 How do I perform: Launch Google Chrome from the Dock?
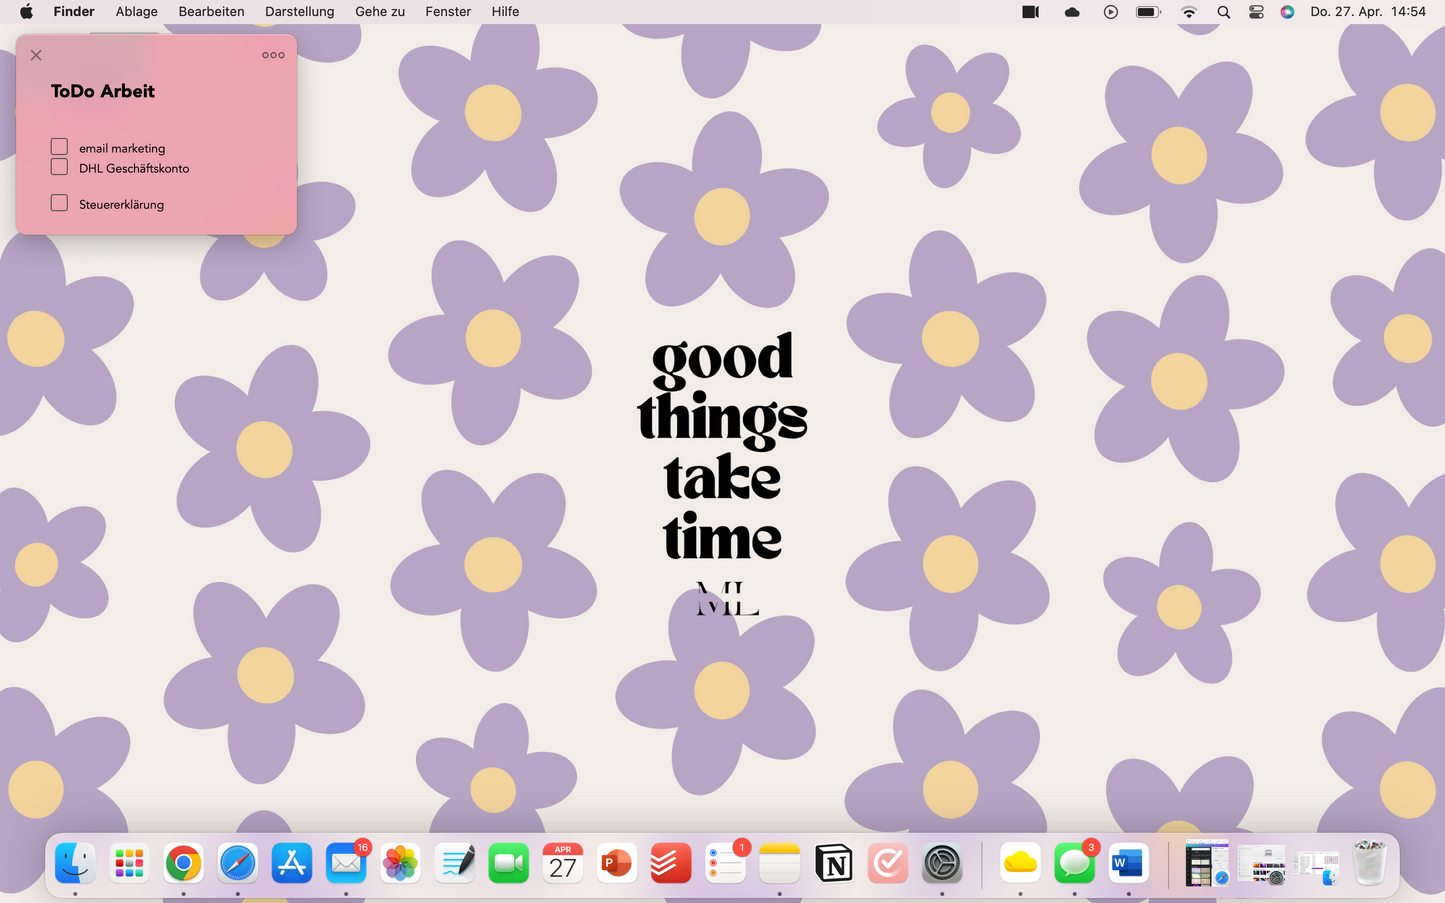click(183, 863)
